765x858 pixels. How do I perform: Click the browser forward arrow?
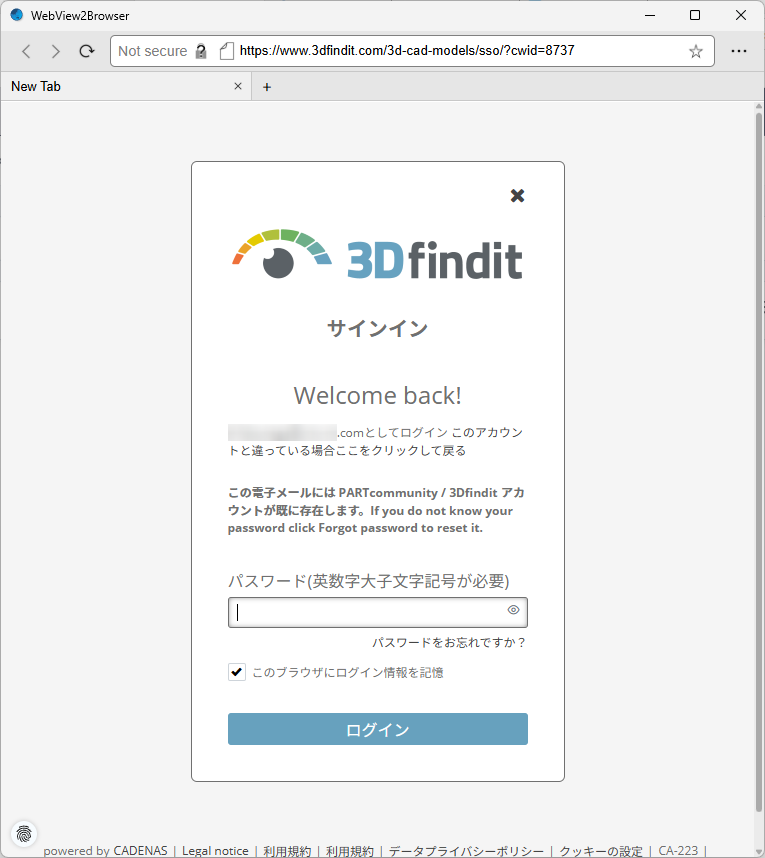(56, 51)
